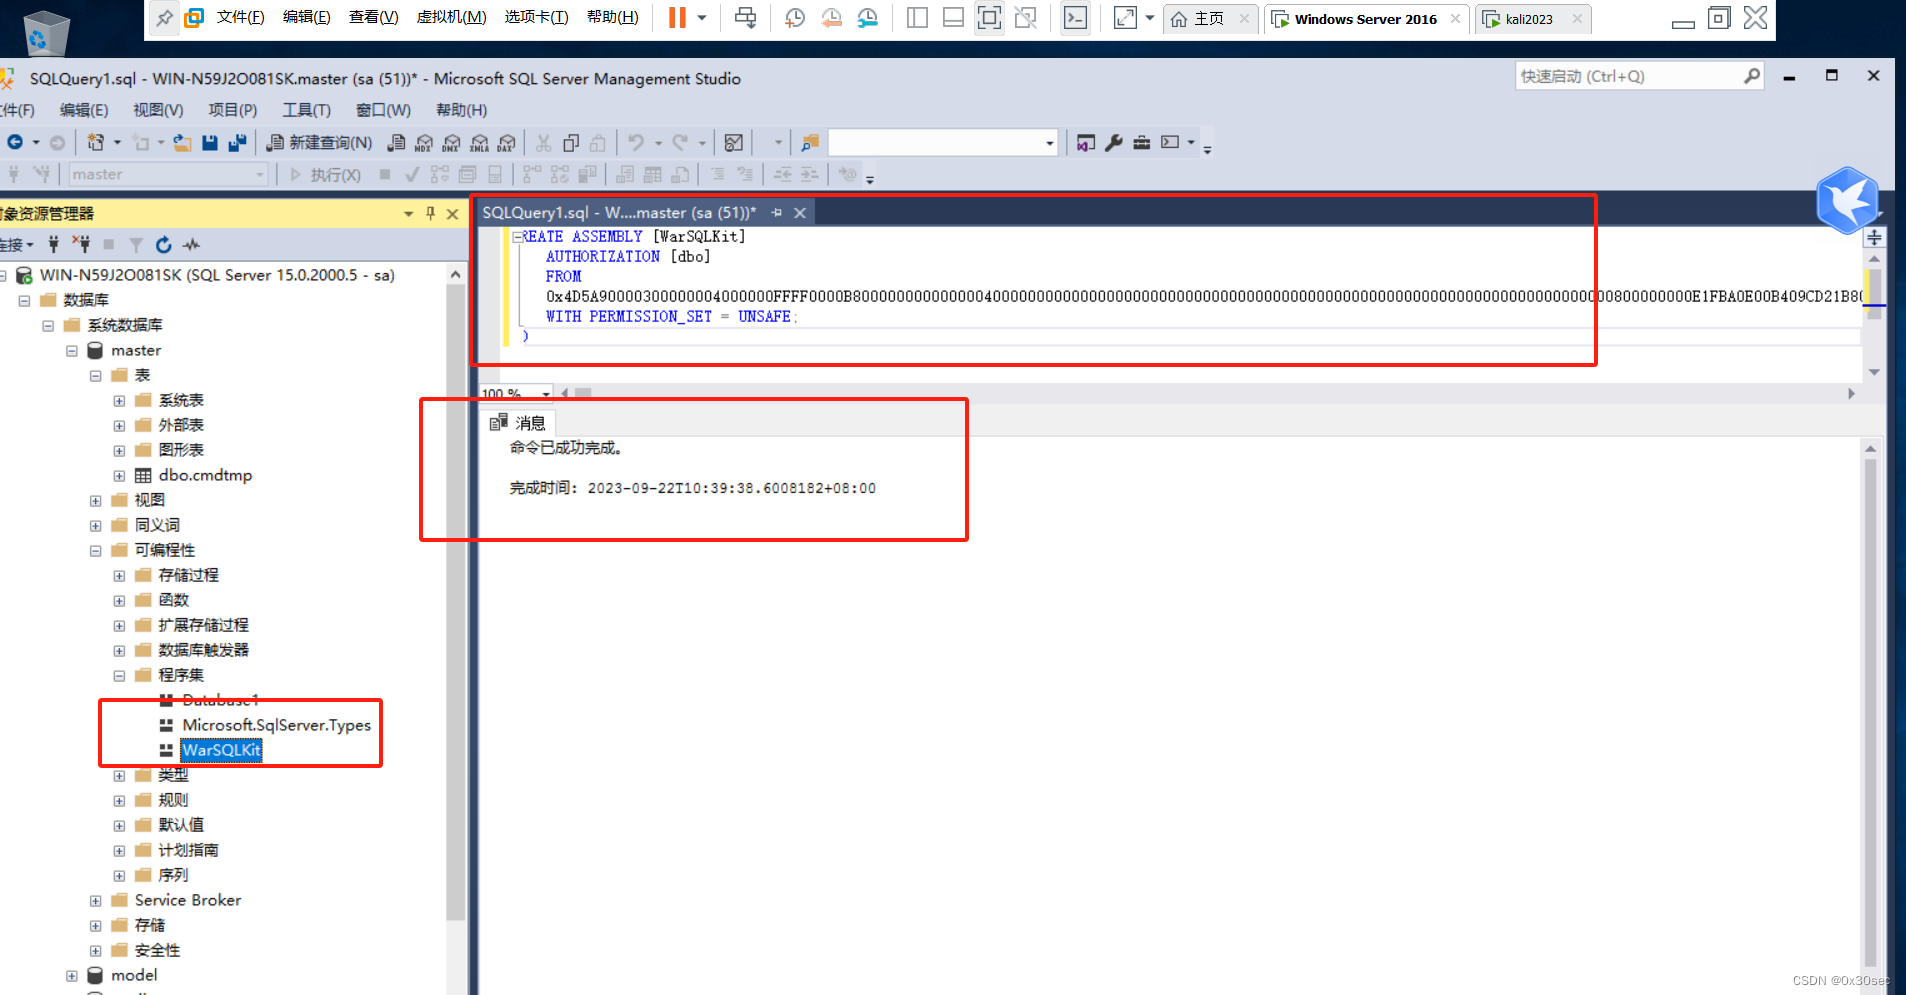Expand the 视图 folder
Viewport: 1906px width, 995px height.
(x=96, y=501)
